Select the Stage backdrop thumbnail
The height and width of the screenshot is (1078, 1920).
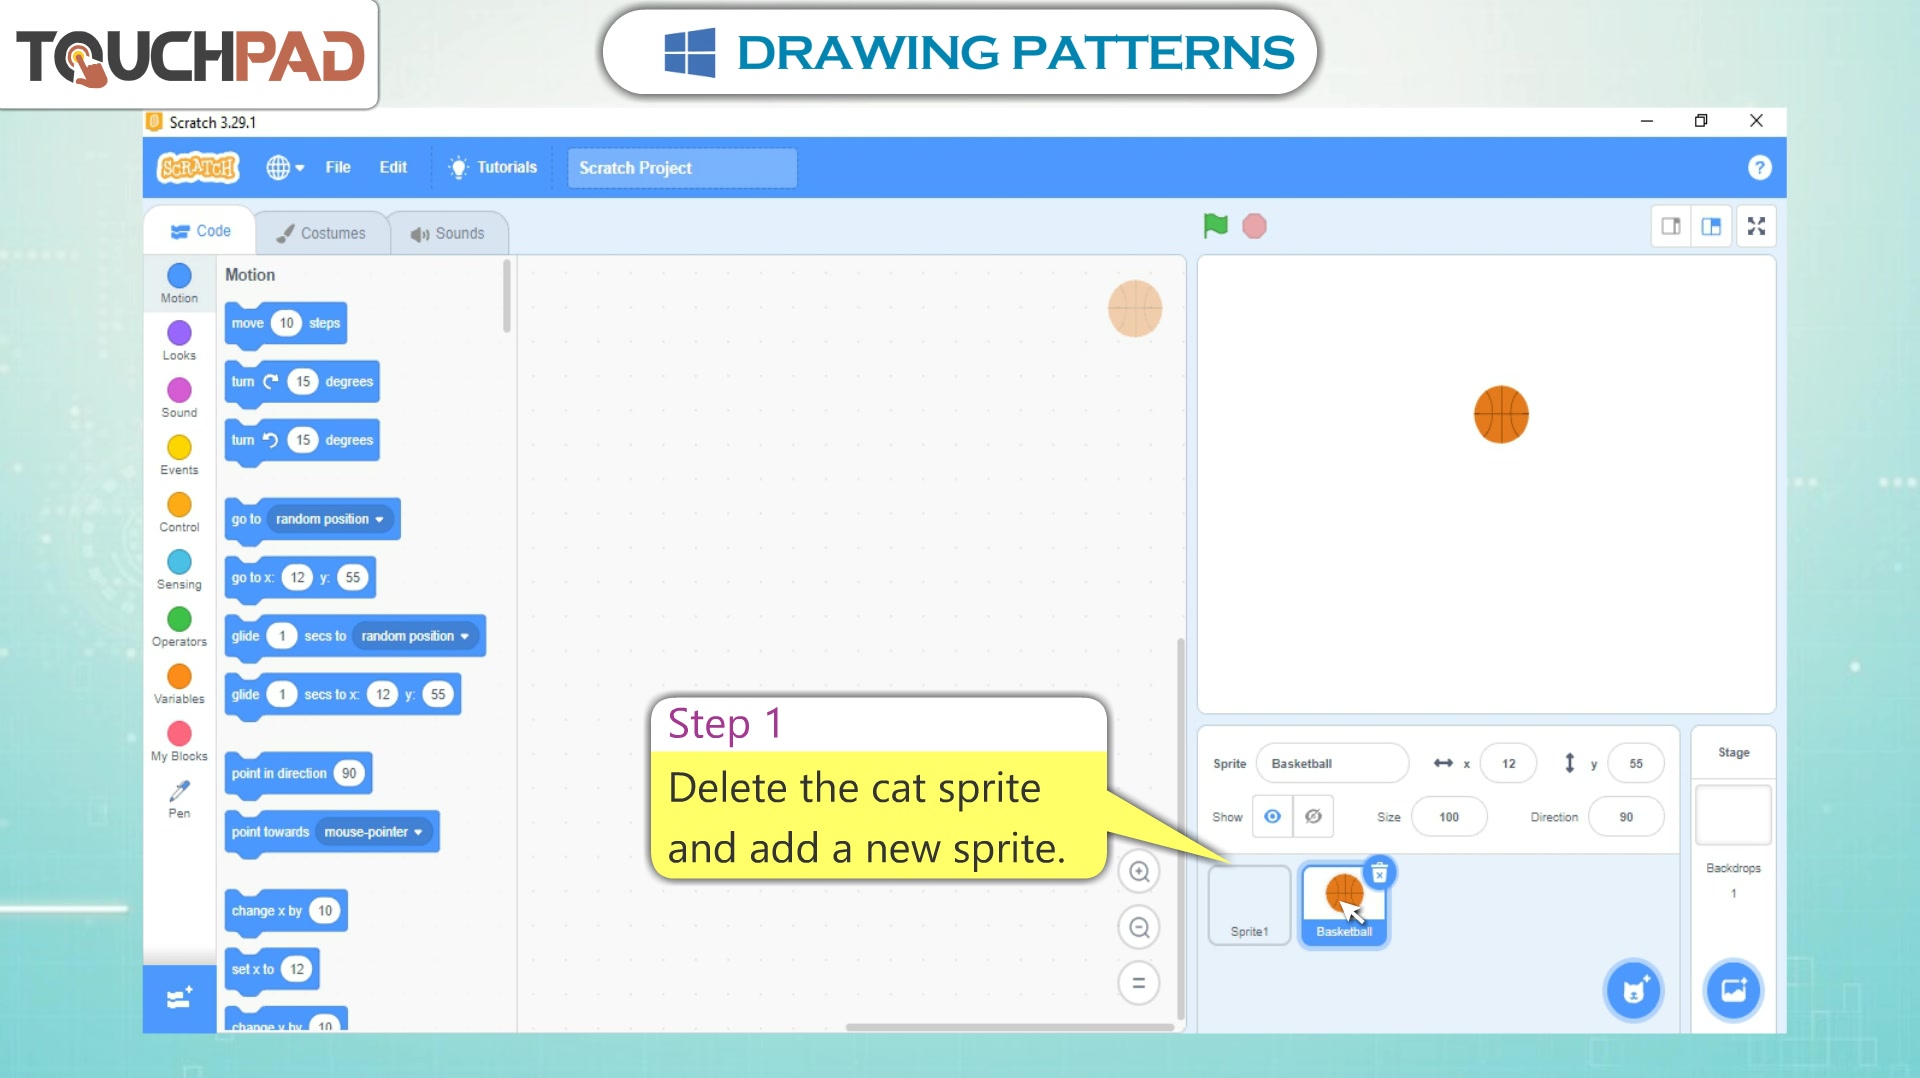(x=1733, y=815)
